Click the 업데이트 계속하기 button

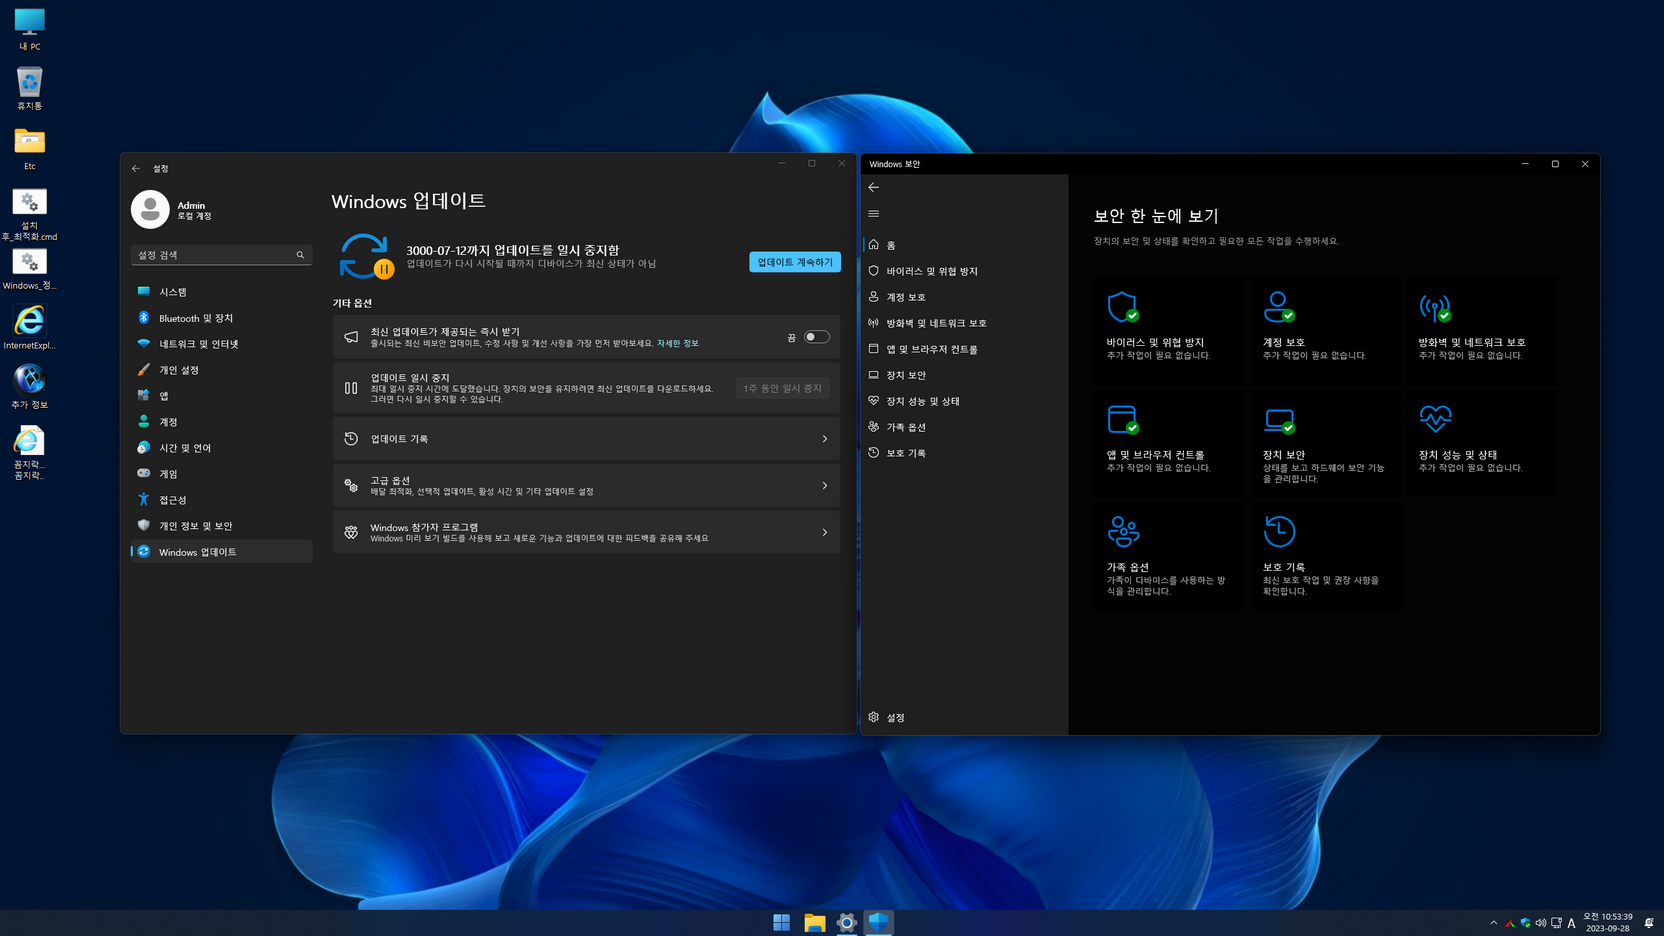(795, 262)
